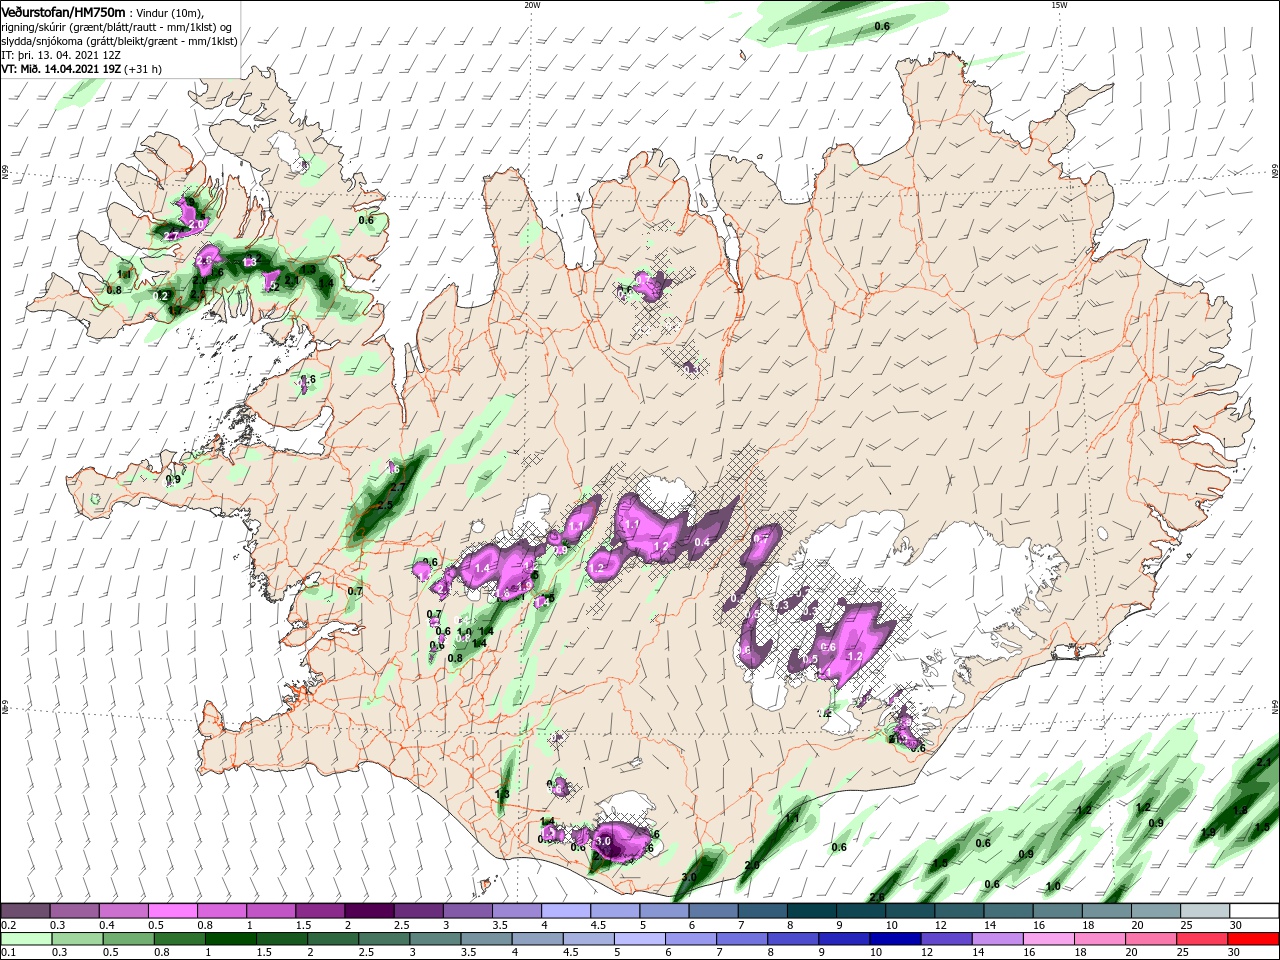Click the 'slydda/snjókoma' legend description line

pyautogui.click(x=119, y=41)
